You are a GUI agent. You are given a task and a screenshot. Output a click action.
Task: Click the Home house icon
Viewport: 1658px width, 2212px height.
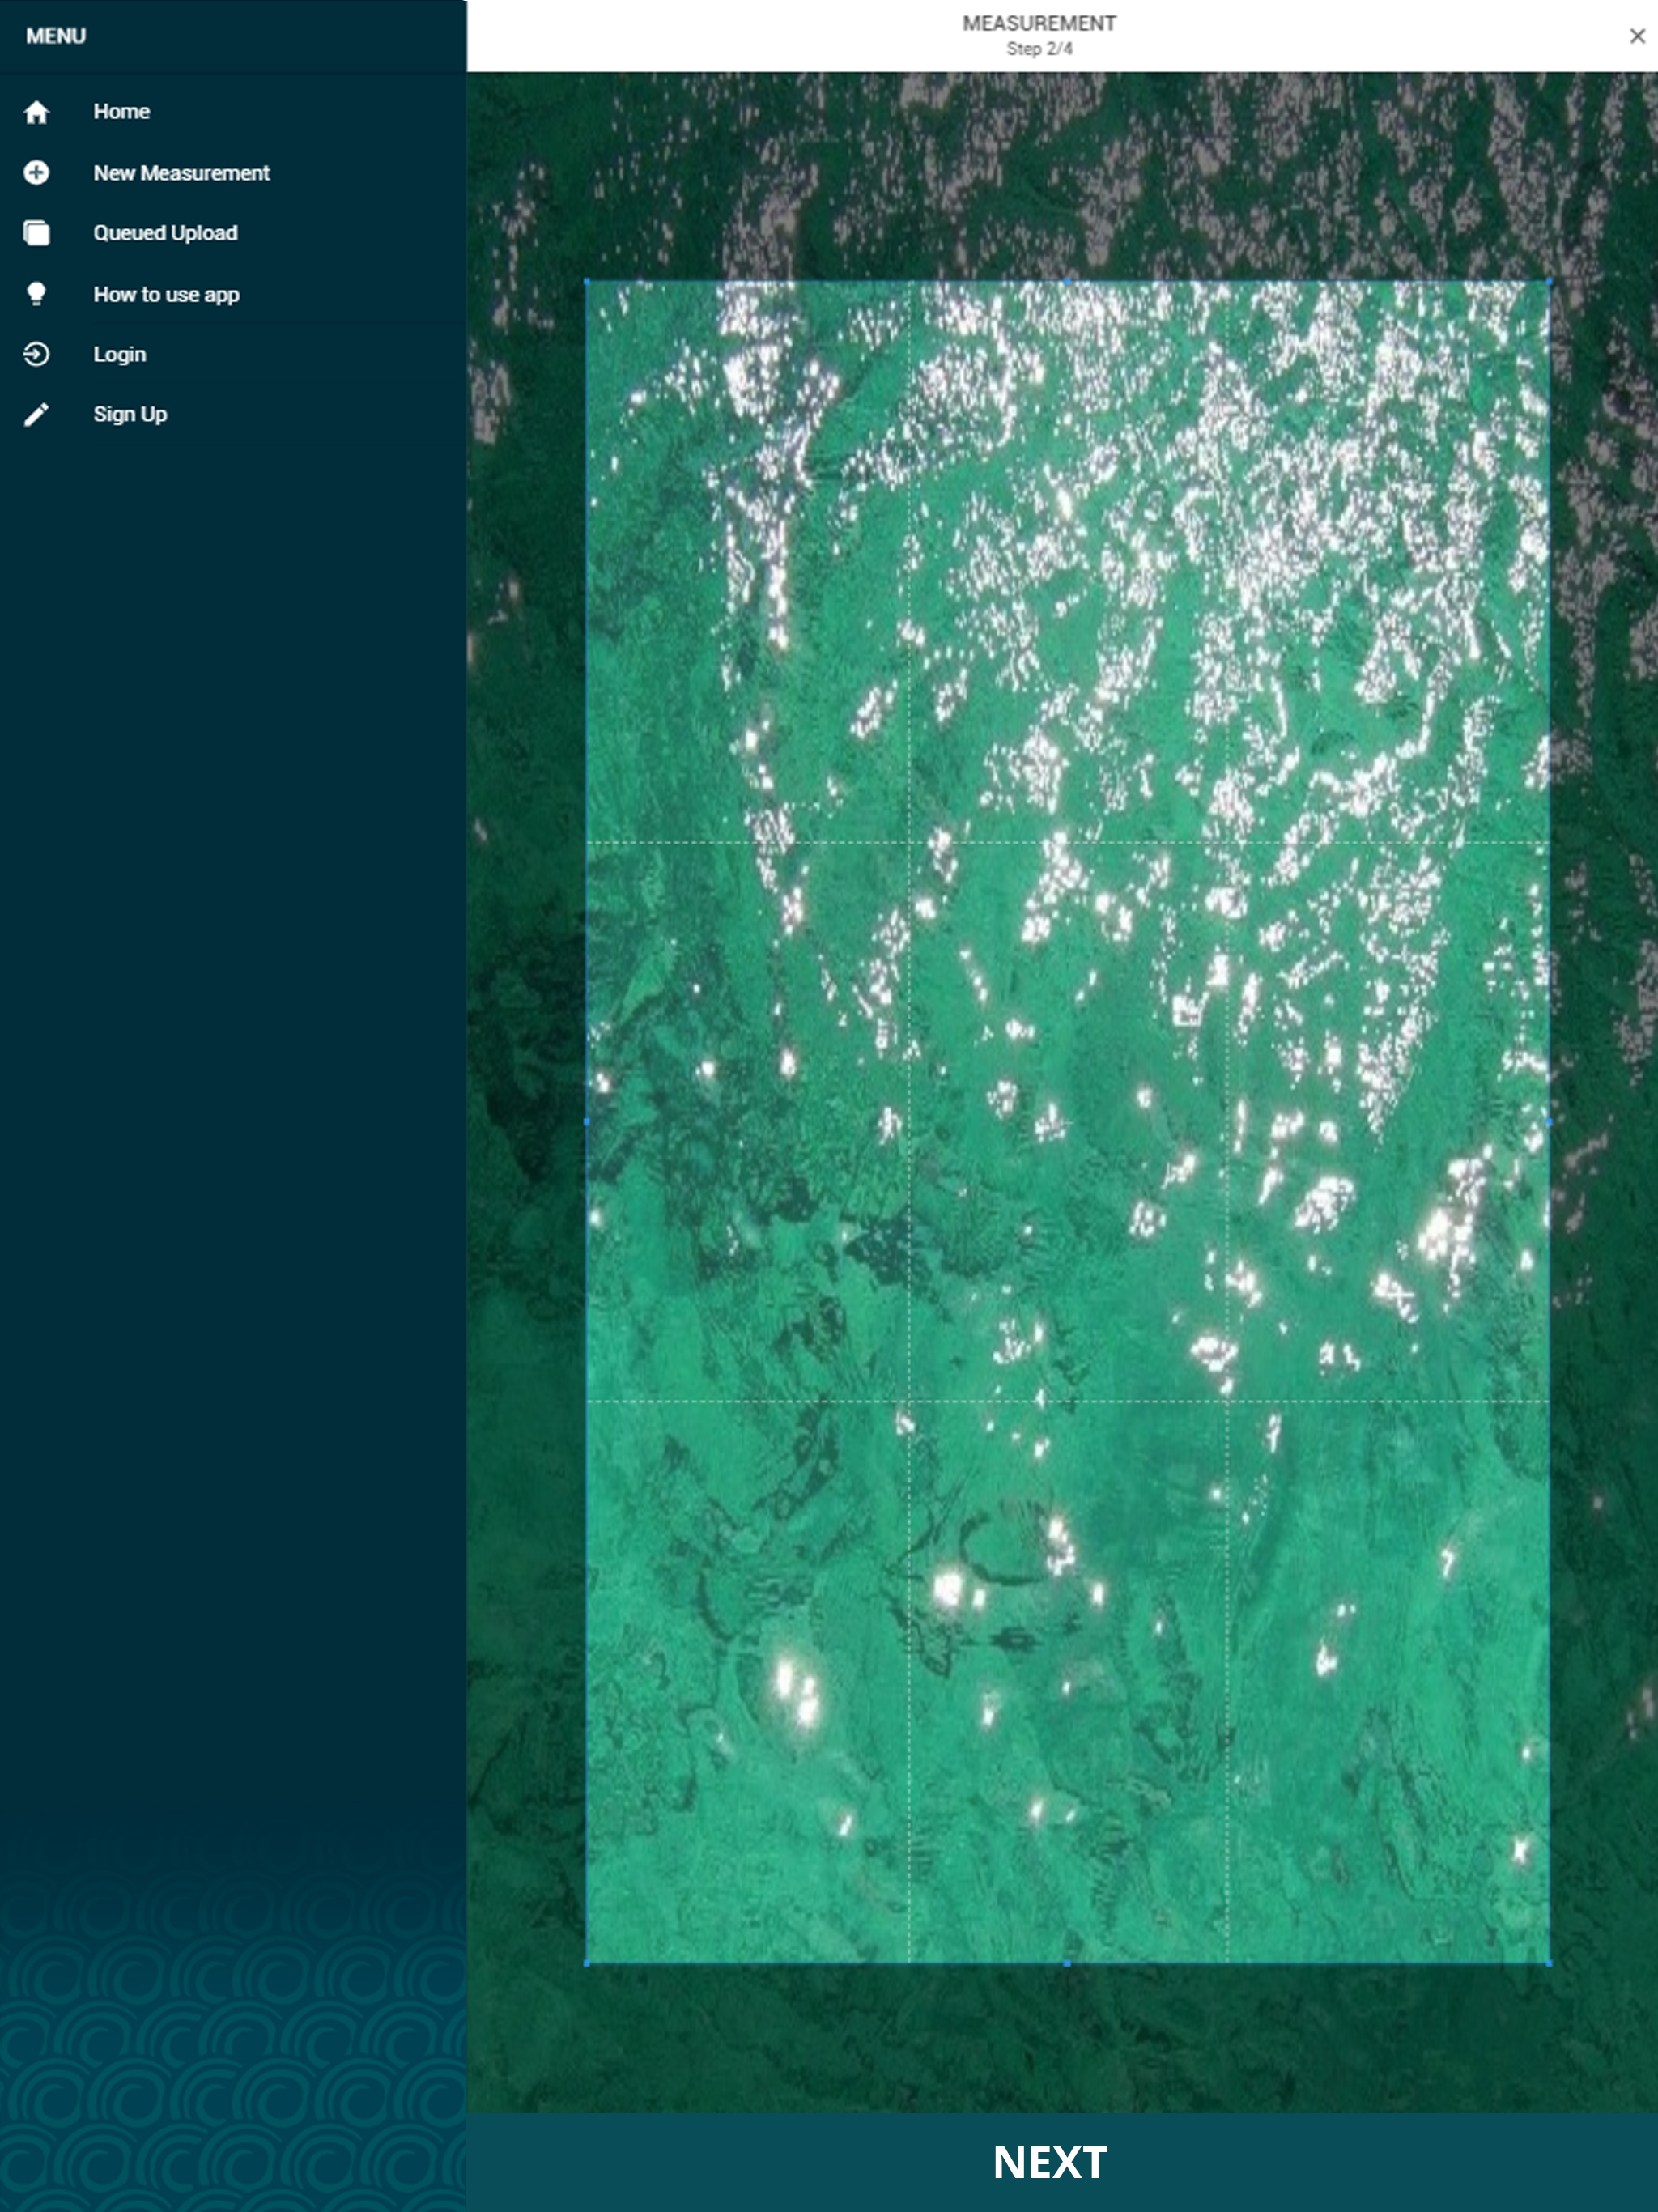[x=36, y=112]
